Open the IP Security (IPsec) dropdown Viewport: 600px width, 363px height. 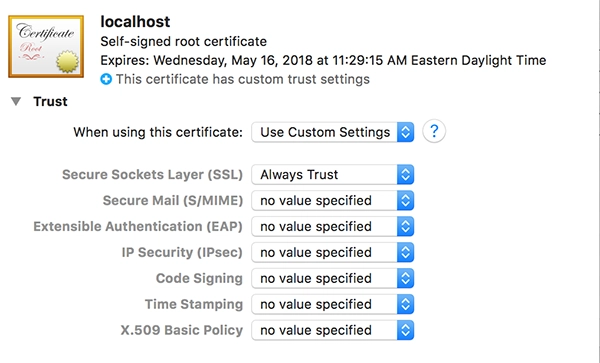click(x=333, y=252)
